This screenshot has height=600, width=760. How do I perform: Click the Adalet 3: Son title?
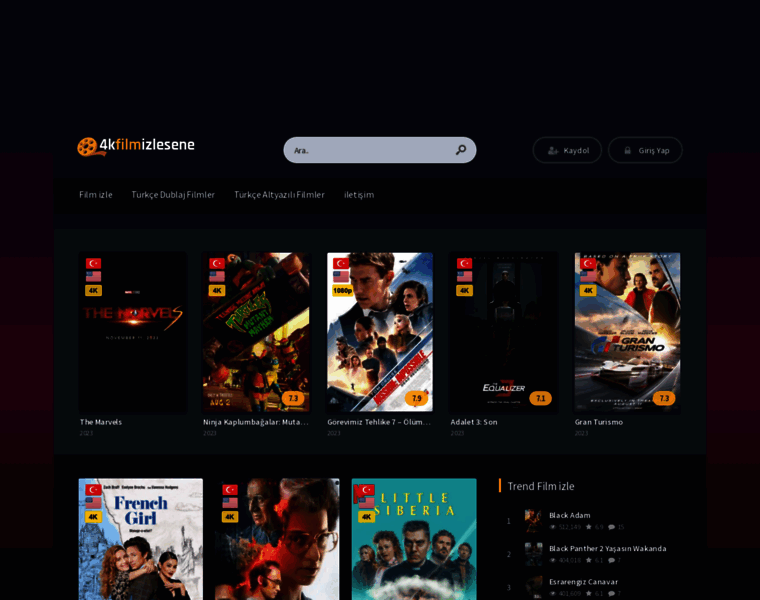pos(474,422)
